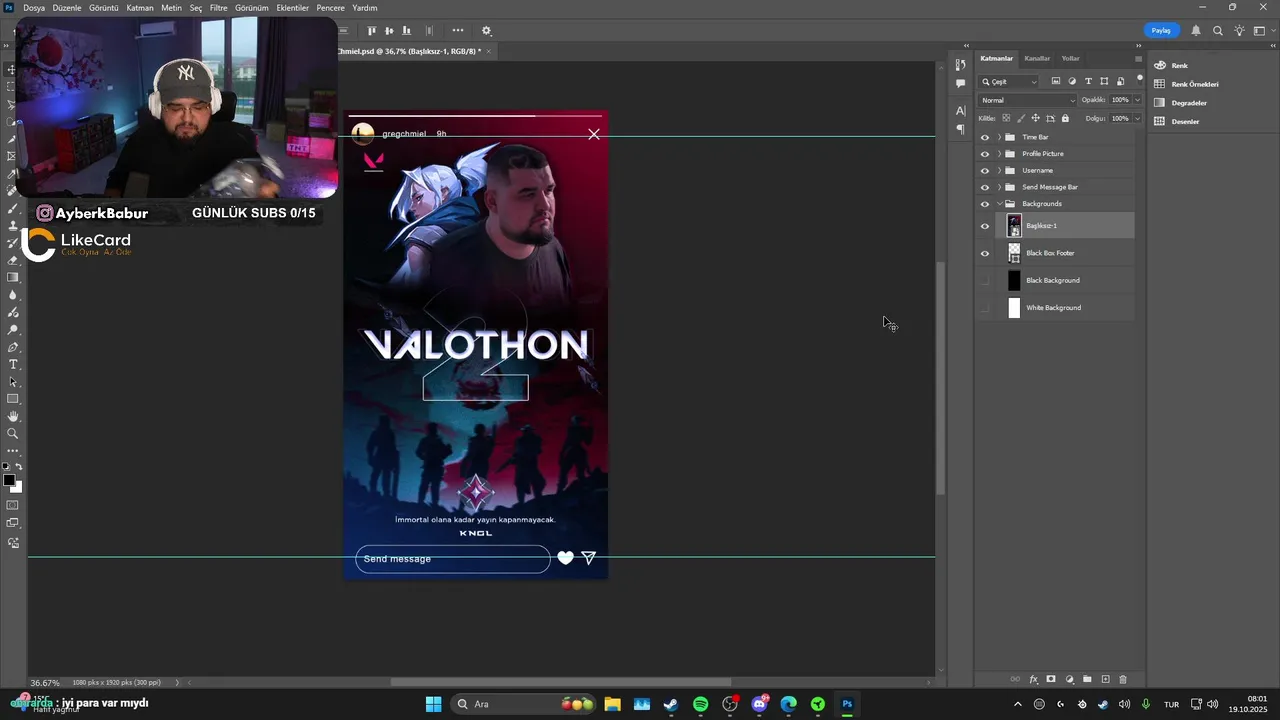Expand the Time Bar group

click(x=999, y=137)
